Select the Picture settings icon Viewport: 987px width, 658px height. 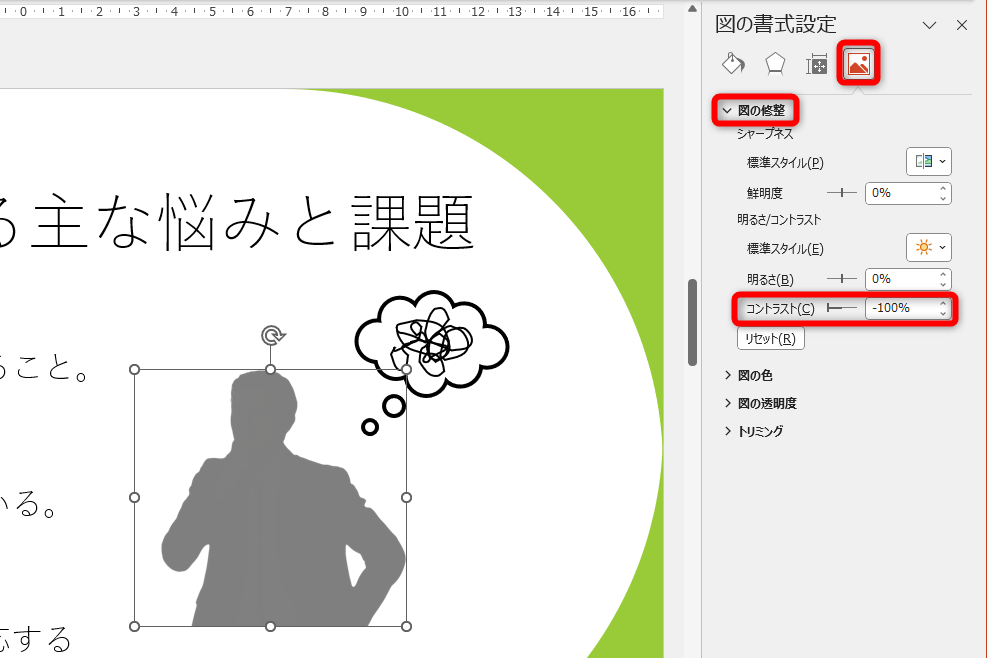click(x=857, y=63)
